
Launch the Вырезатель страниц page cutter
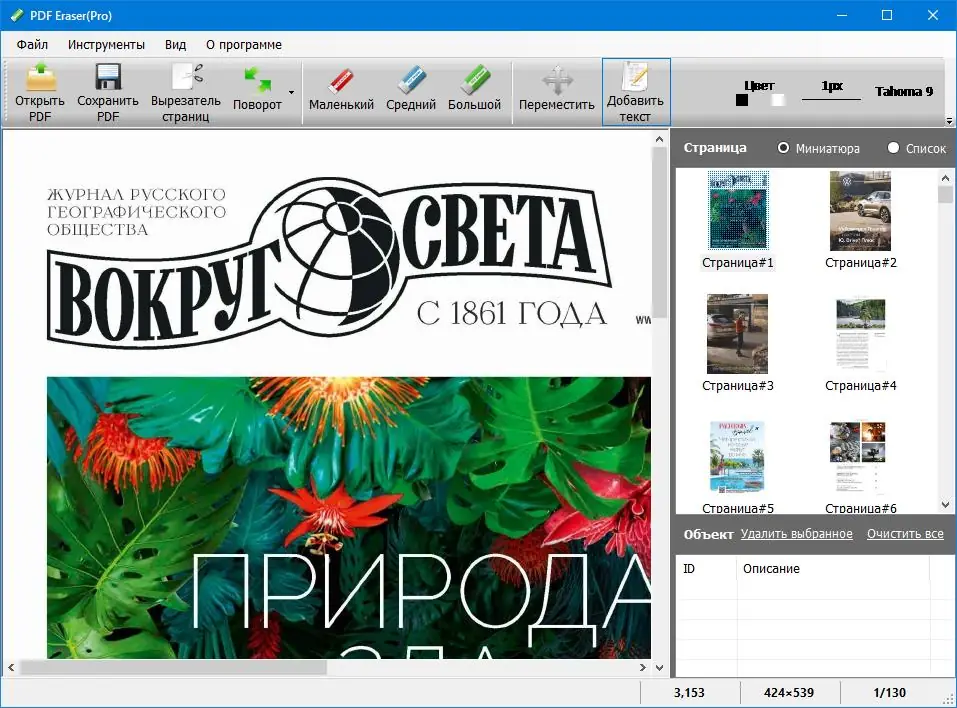(x=186, y=92)
